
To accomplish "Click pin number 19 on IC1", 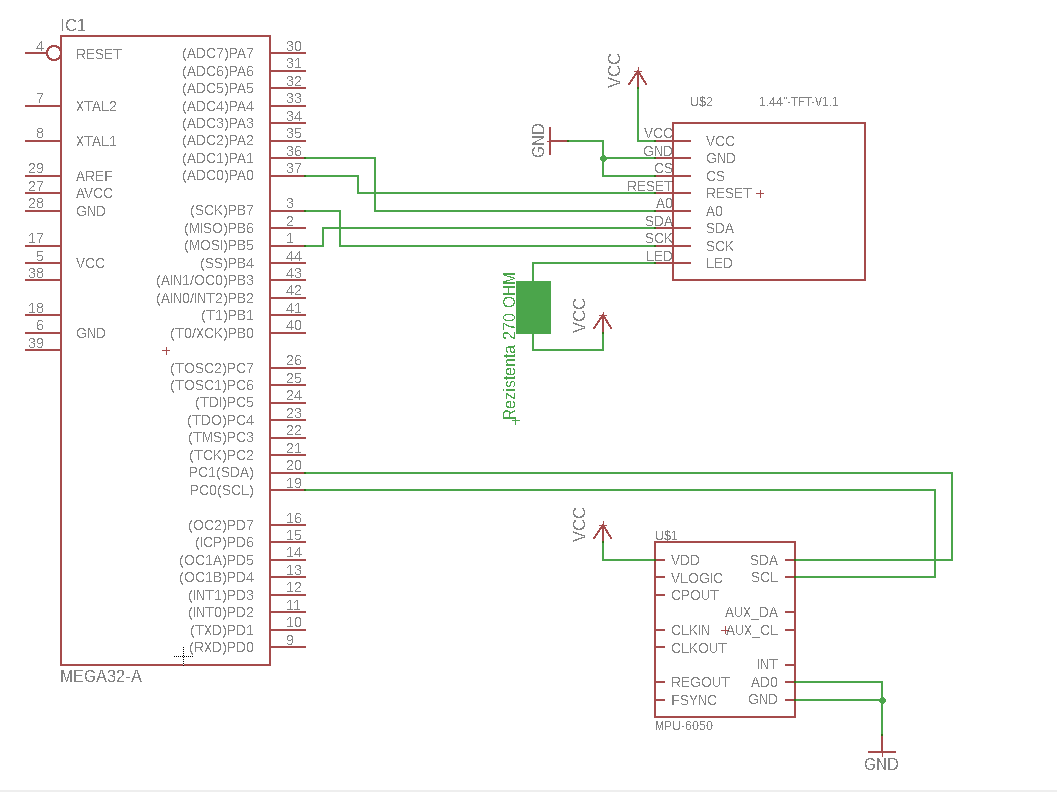I will click(x=293, y=483).
